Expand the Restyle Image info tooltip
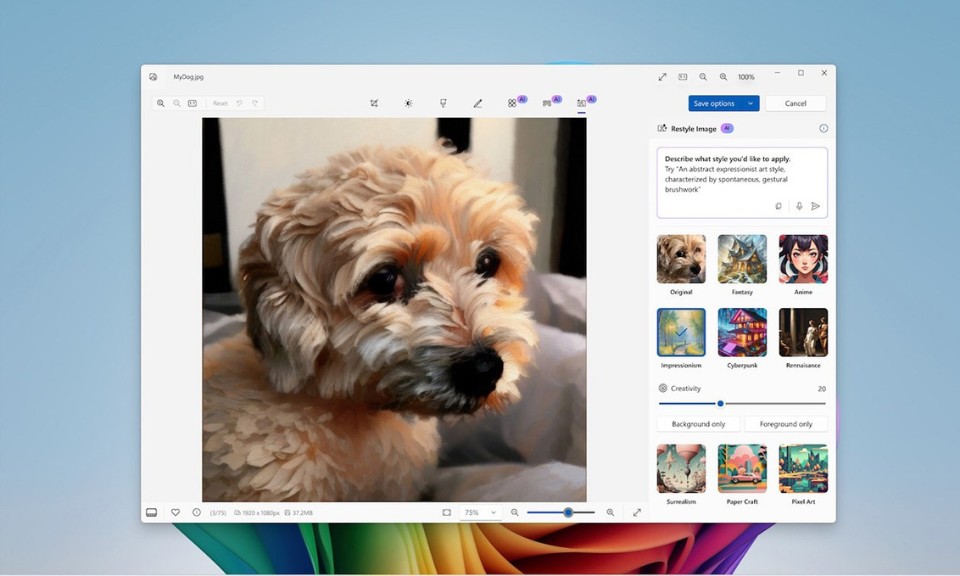Viewport: 960px width, 576px height. (823, 128)
